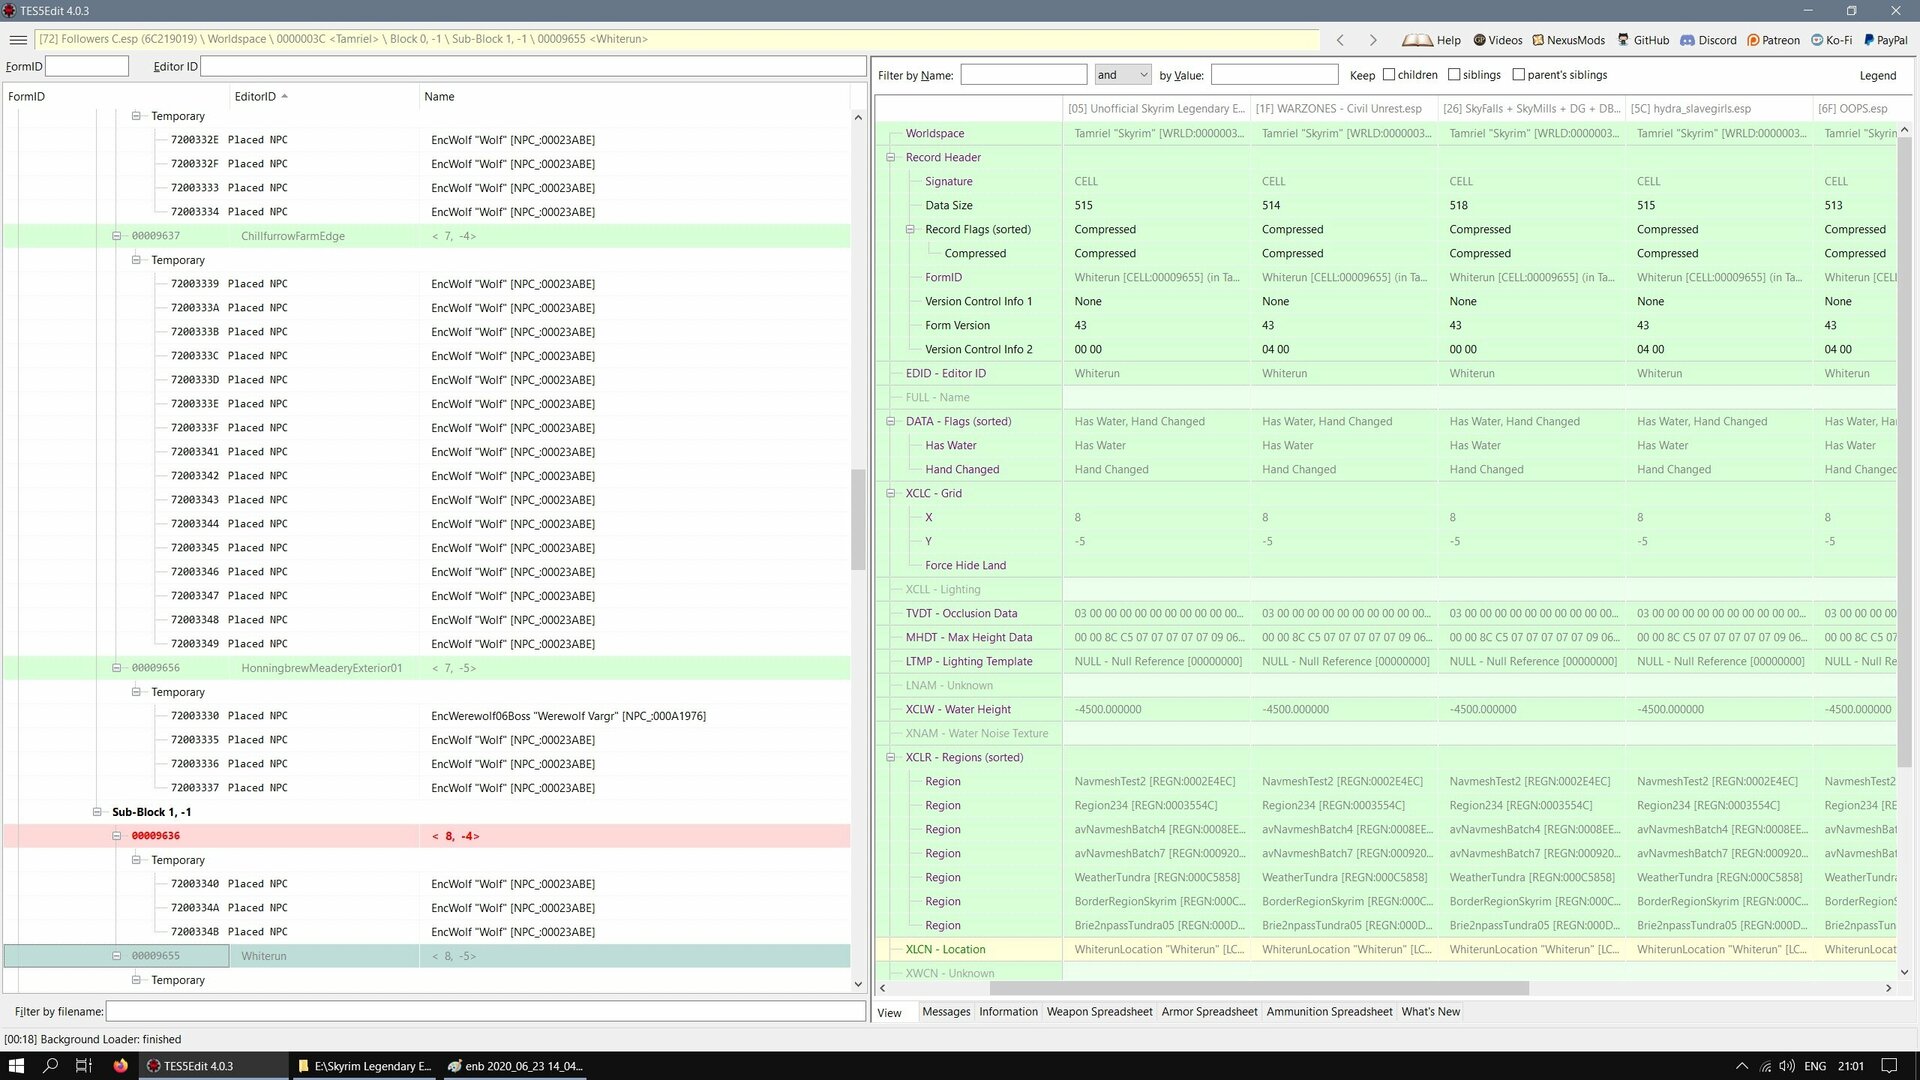Image resolution: width=1920 pixels, height=1080 pixels.
Task: Click the Legend button
Action: (1877, 76)
